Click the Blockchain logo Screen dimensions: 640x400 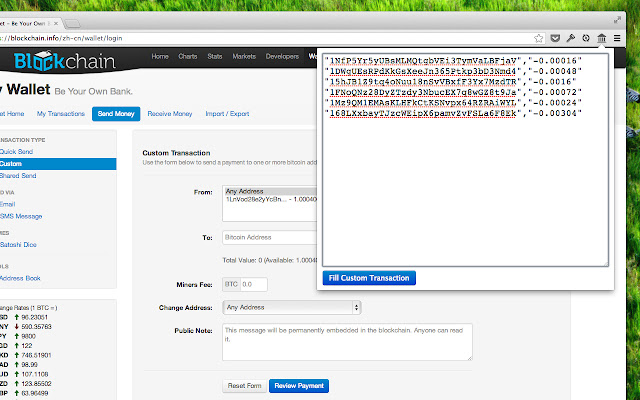pos(64,61)
